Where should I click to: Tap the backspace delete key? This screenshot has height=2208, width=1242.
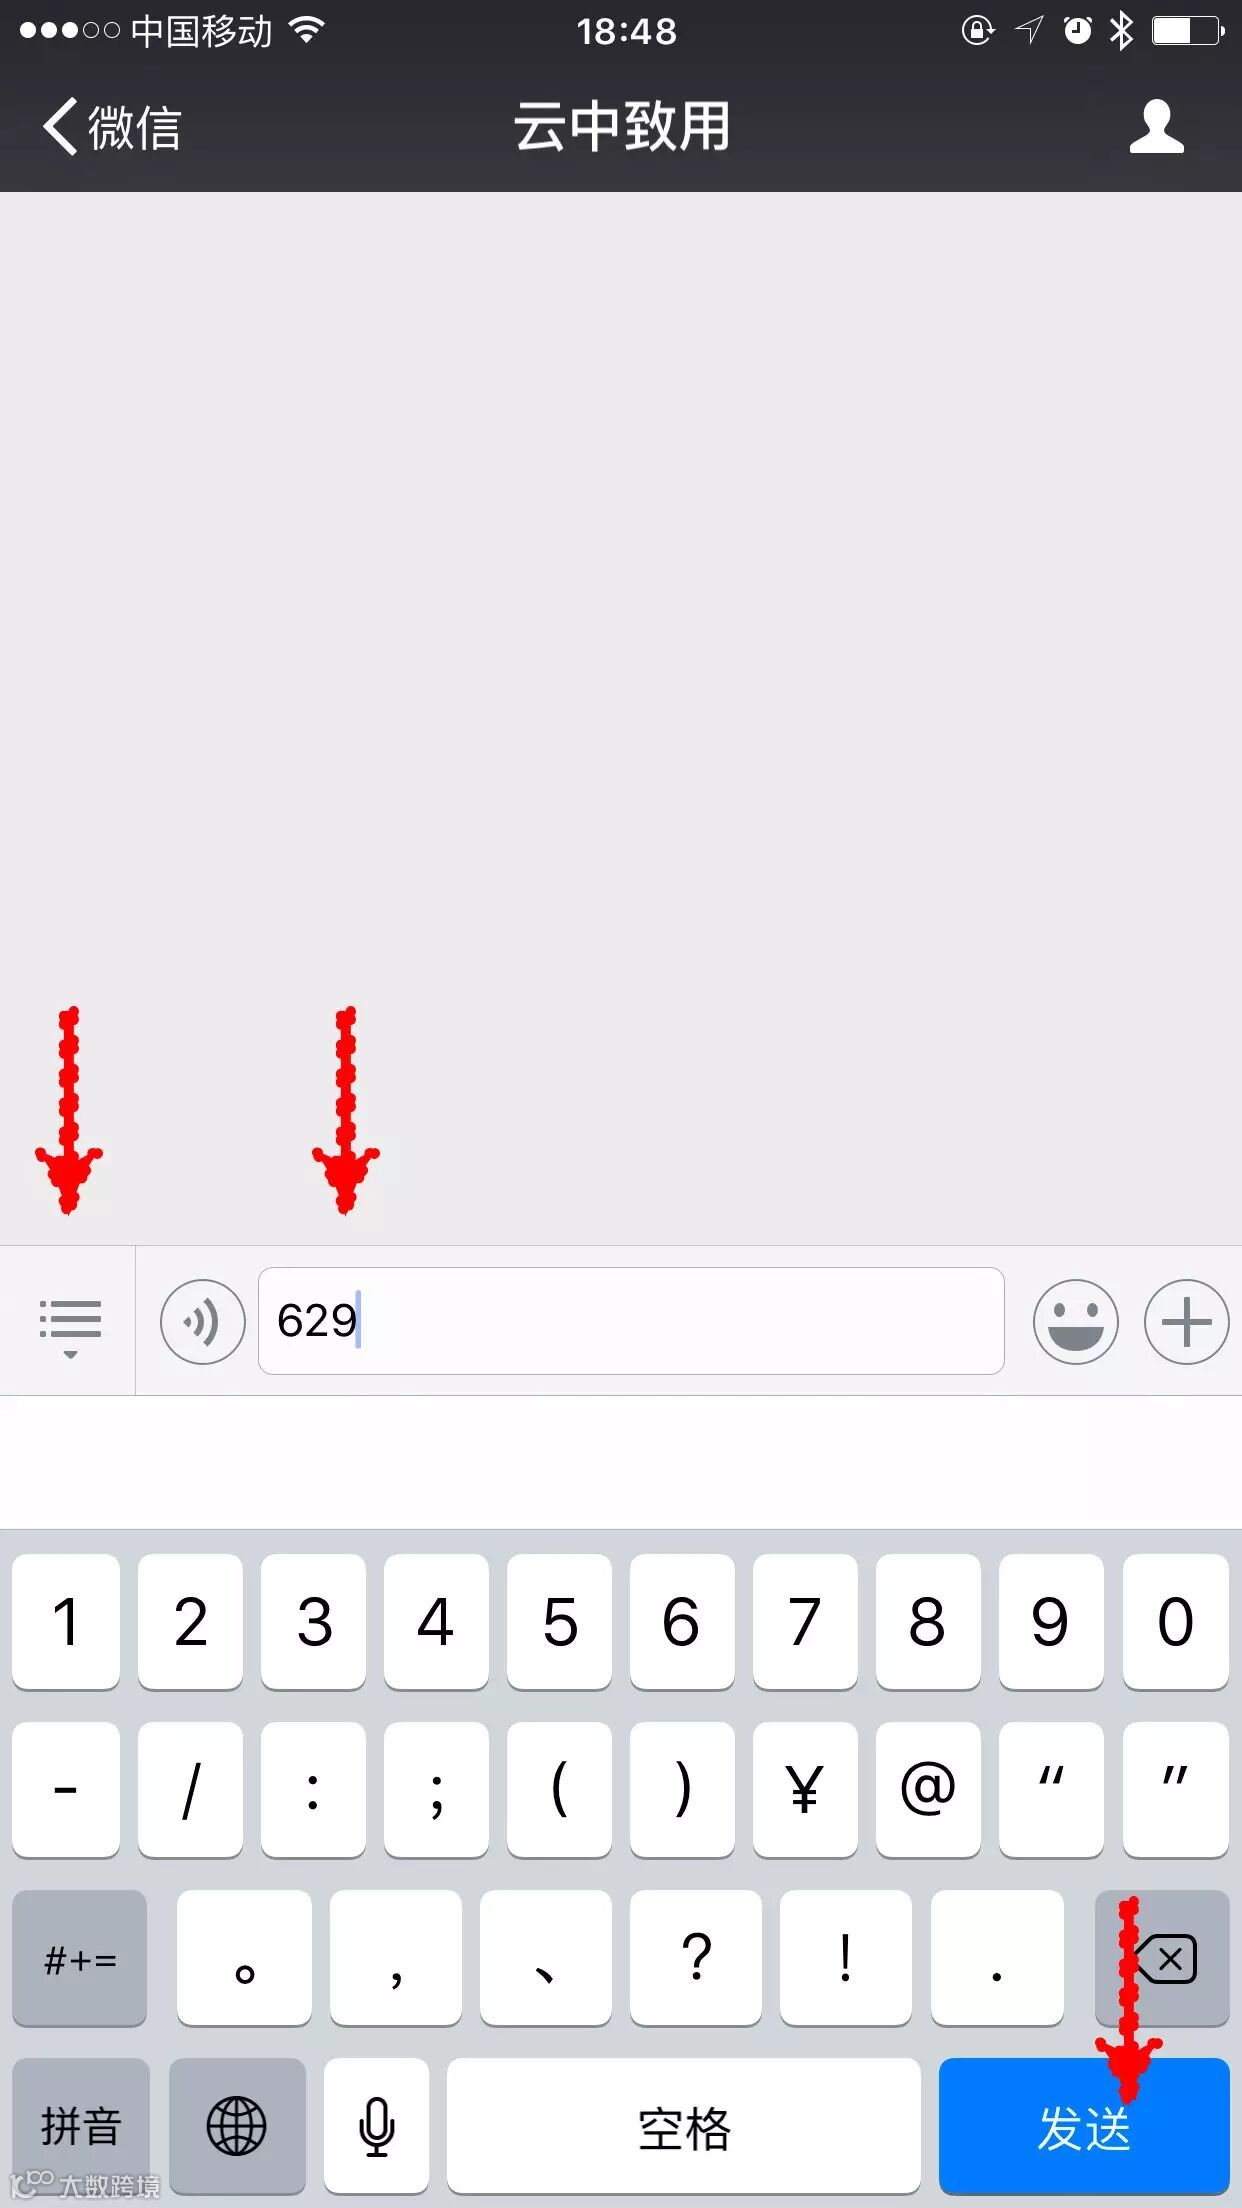tap(1162, 1957)
